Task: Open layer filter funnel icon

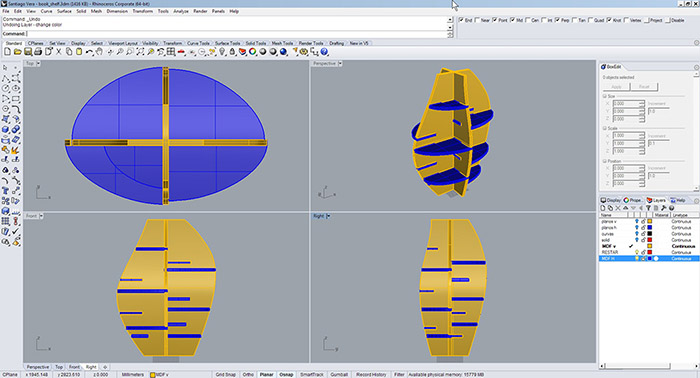Action: coord(648,208)
